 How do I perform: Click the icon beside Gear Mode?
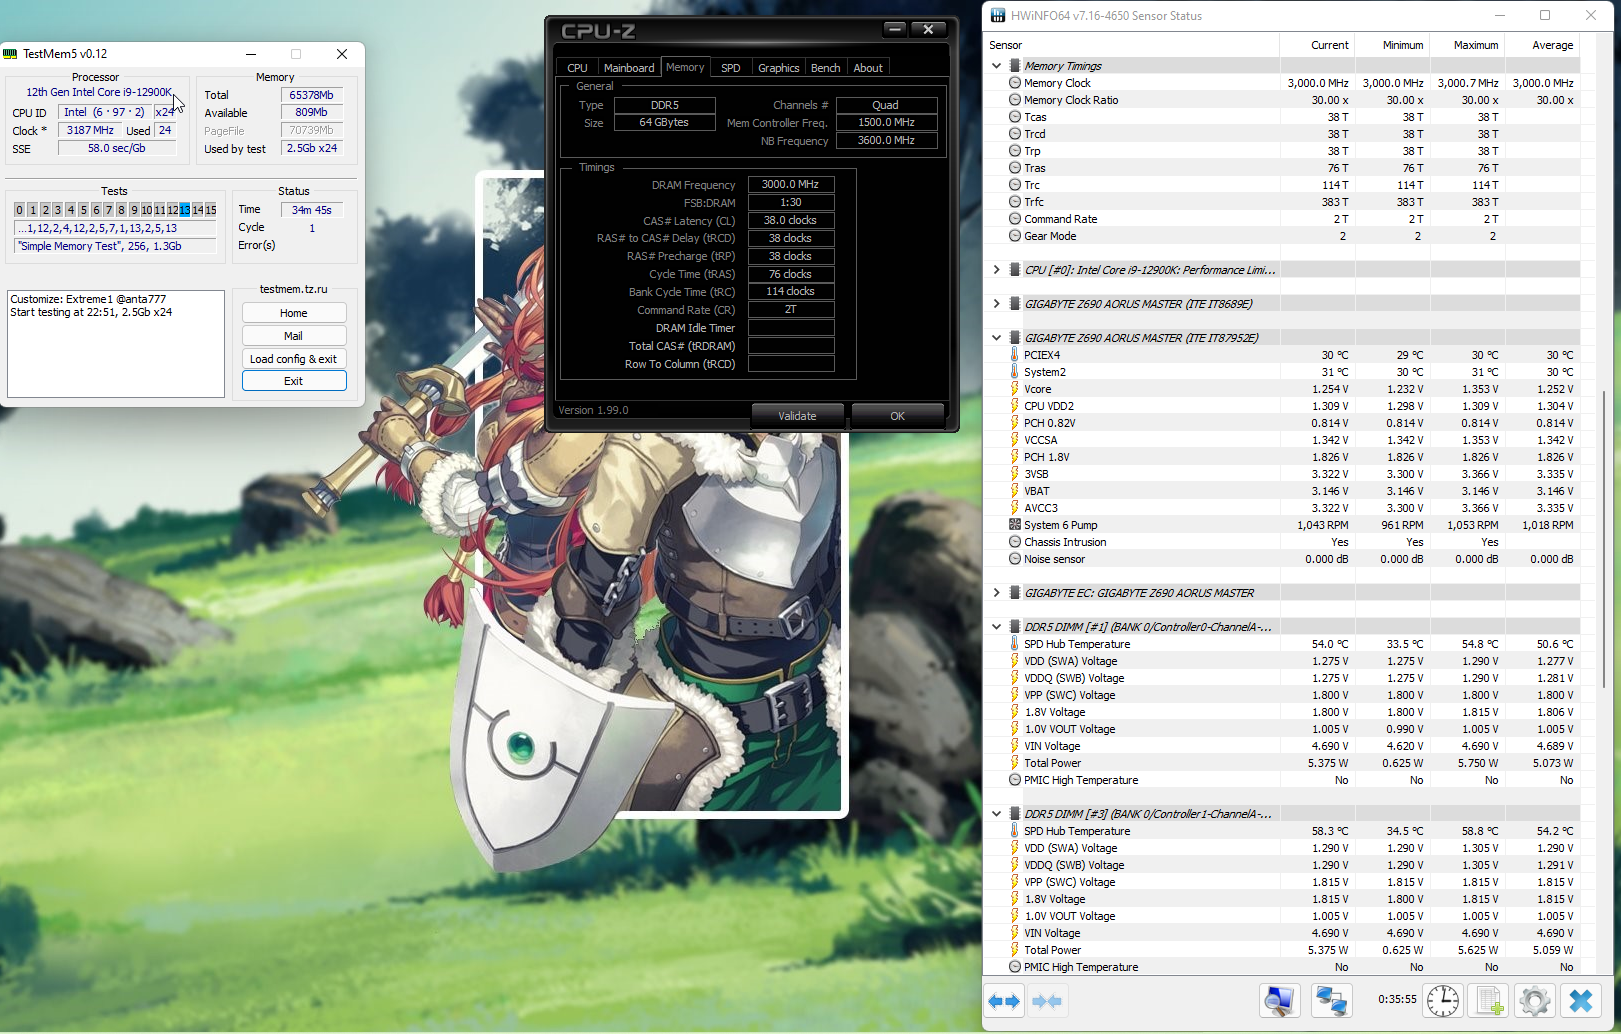[x=1015, y=236]
